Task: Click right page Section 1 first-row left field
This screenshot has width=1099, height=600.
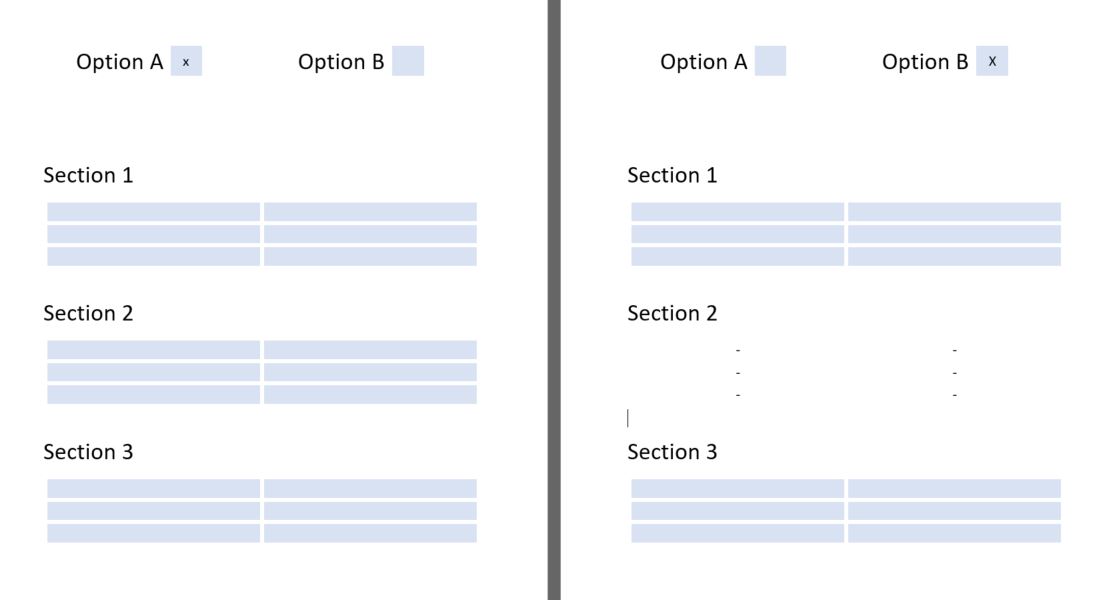Action: coord(737,211)
